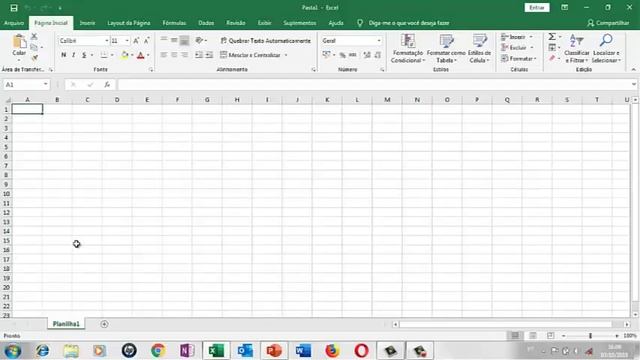The height and width of the screenshot is (360, 640).
Task: Add a new sheet with plus icon
Action: (x=104, y=324)
